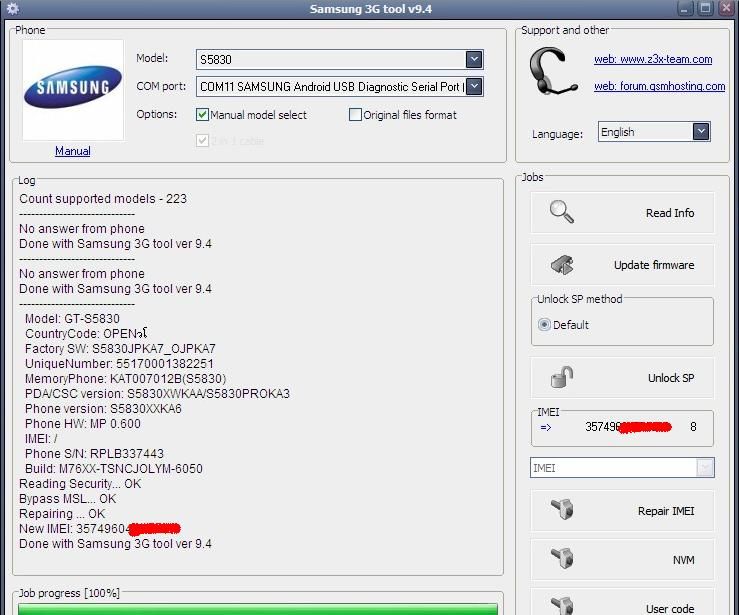Click the NVM tool icon

click(562, 558)
